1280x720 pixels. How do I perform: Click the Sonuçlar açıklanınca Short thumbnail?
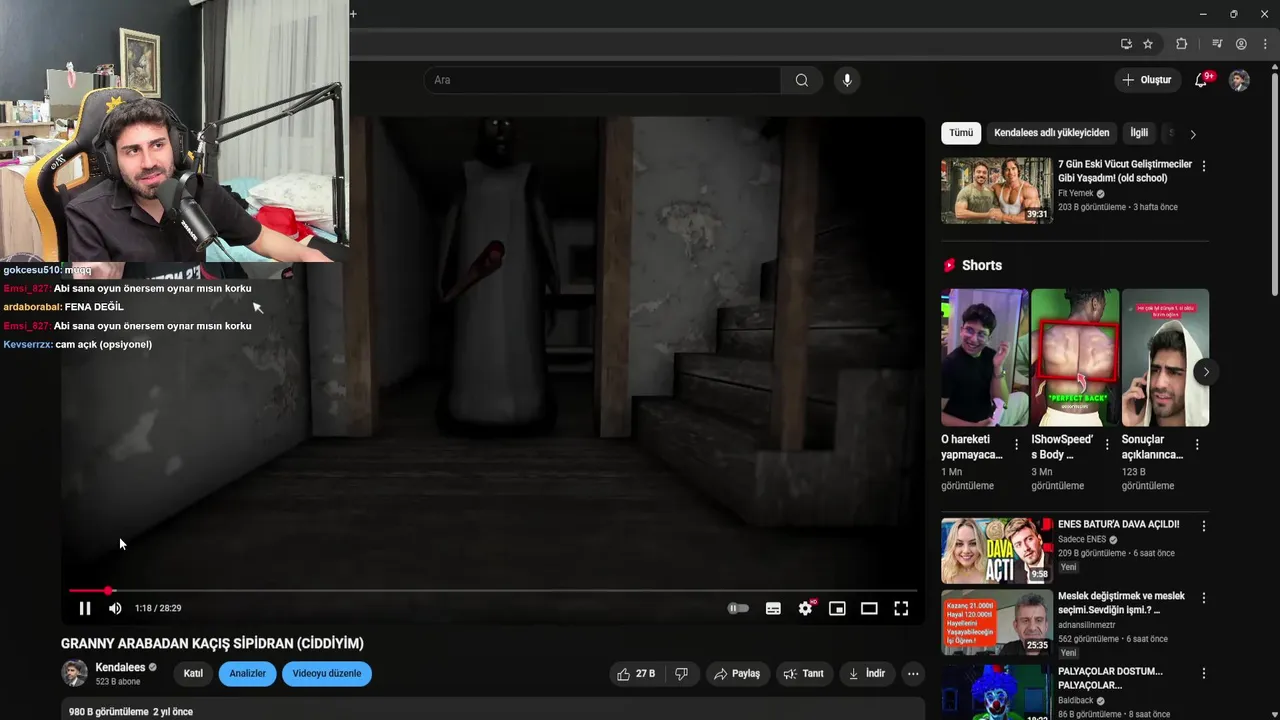pos(1165,358)
